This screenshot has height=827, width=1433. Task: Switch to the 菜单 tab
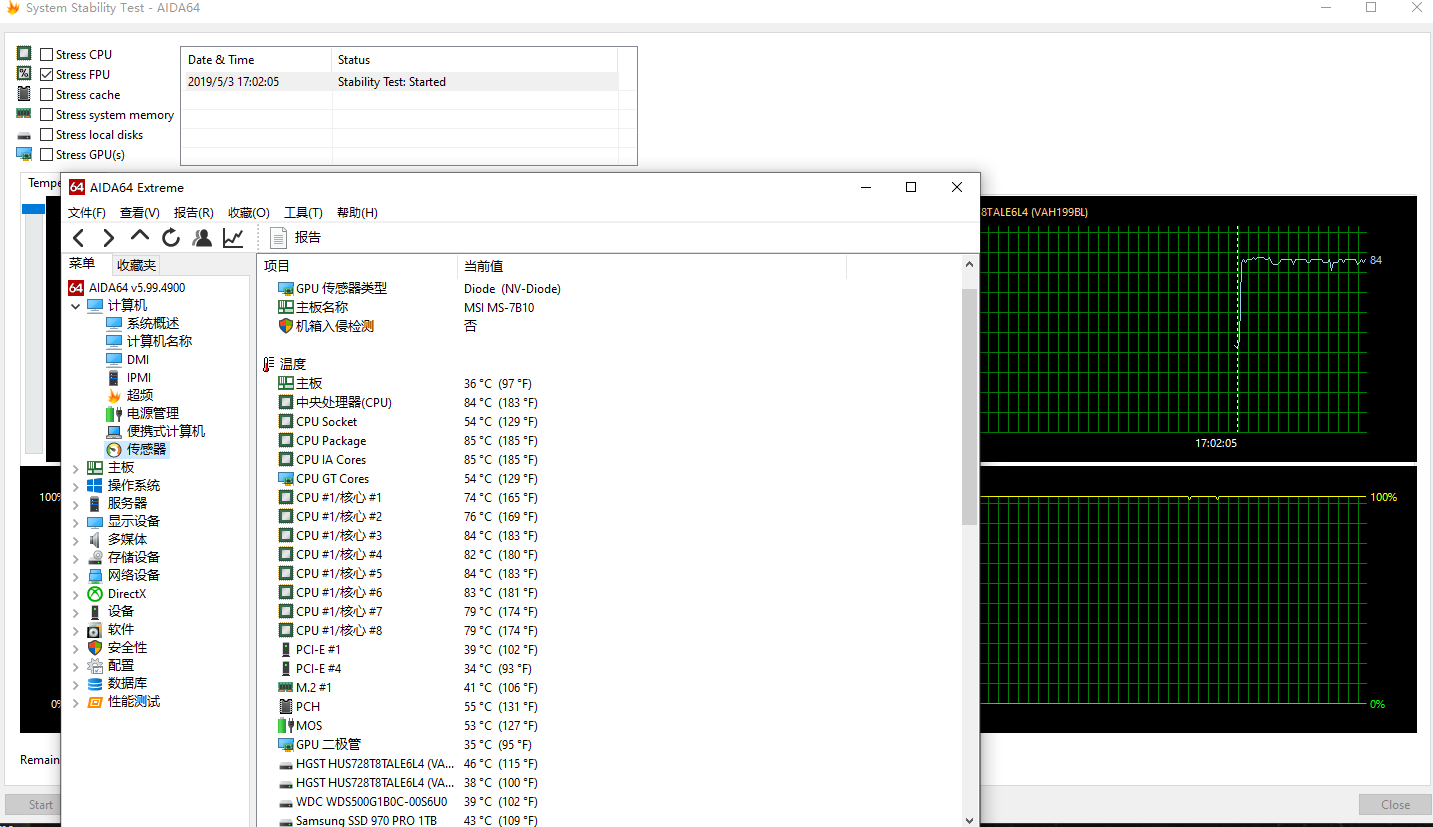[83, 264]
